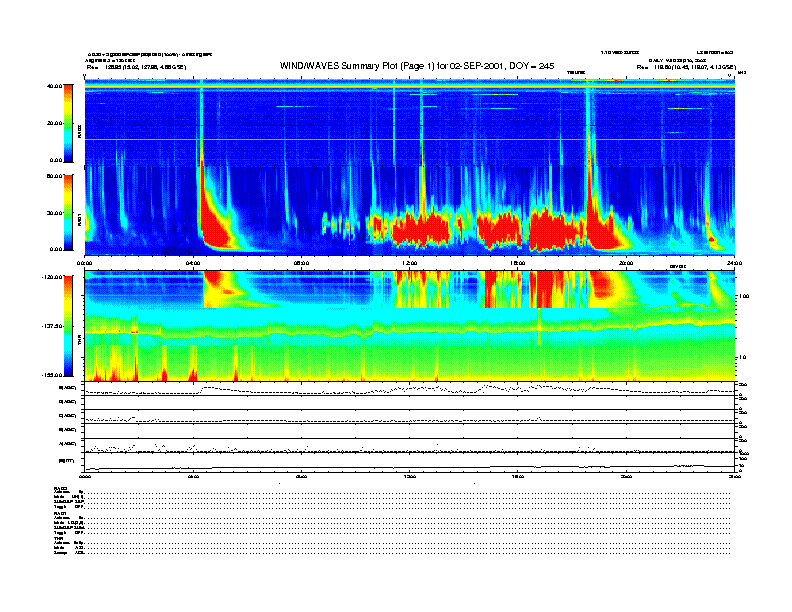The height and width of the screenshot is (612, 792).
Task: Click the 20:00 tick label under the RAD1 spectrogram
Action: 626,263
